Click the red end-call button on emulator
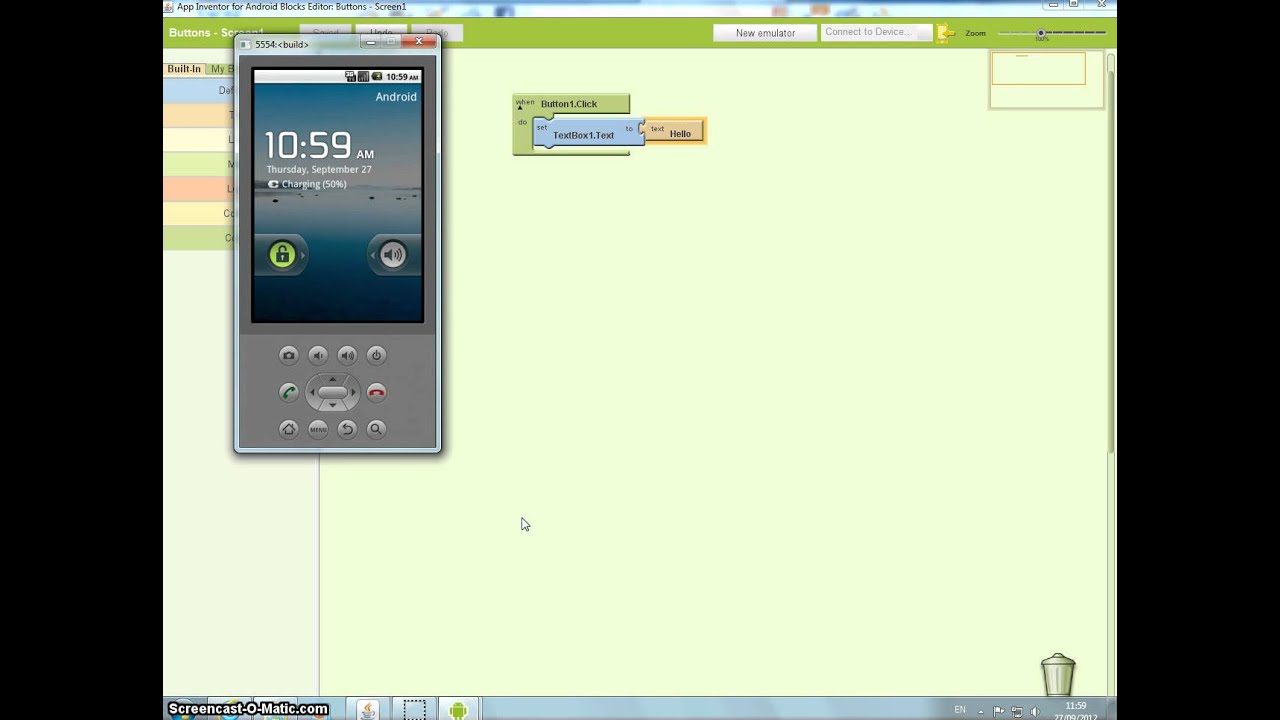This screenshot has height=720, width=1280. (x=376, y=392)
